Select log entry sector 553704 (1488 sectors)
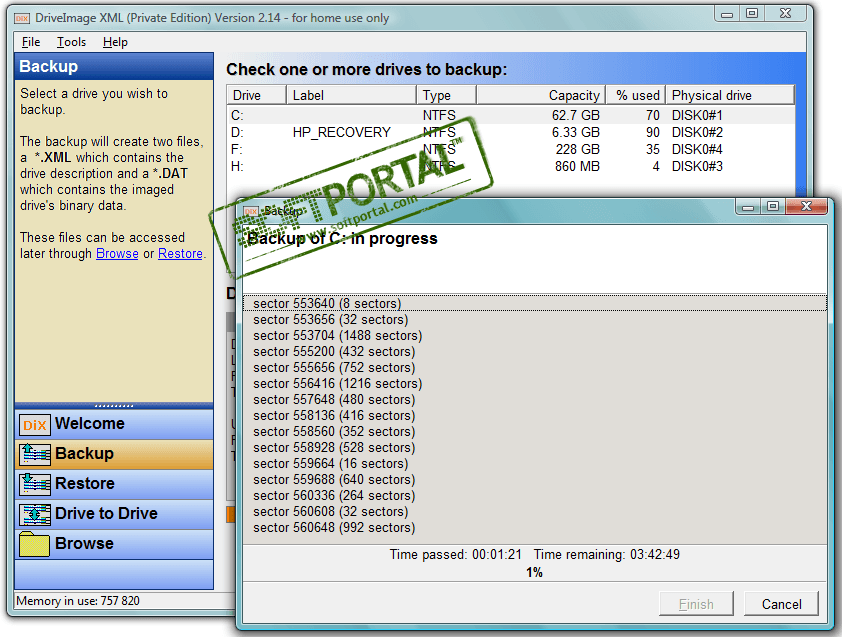 click(534, 336)
